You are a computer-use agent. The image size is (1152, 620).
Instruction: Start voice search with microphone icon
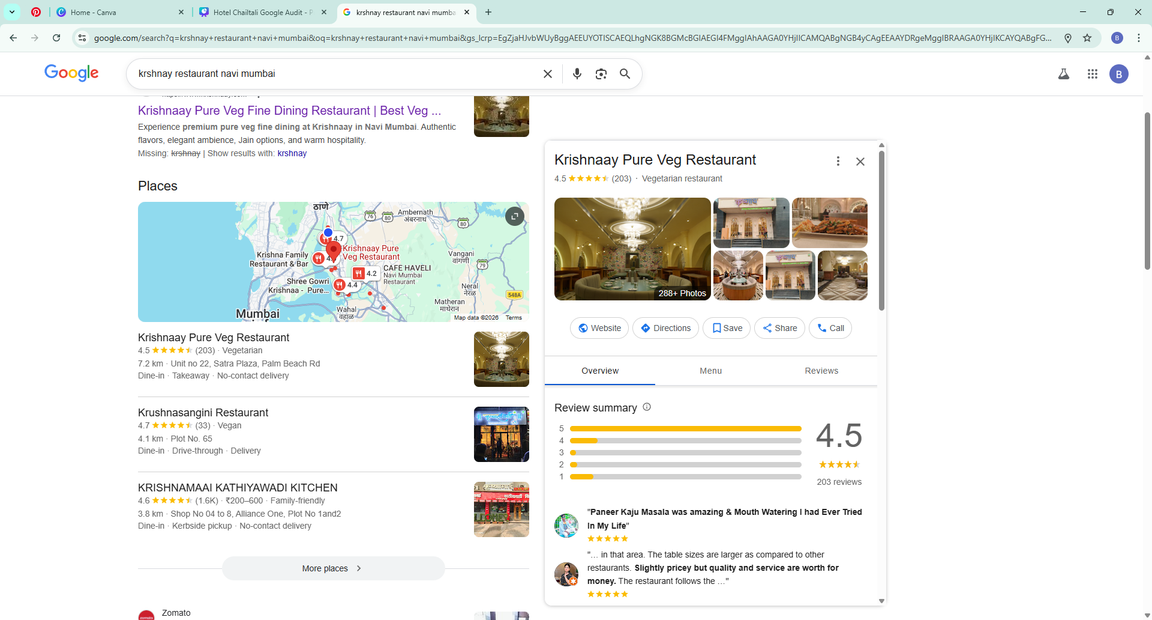click(577, 73)
